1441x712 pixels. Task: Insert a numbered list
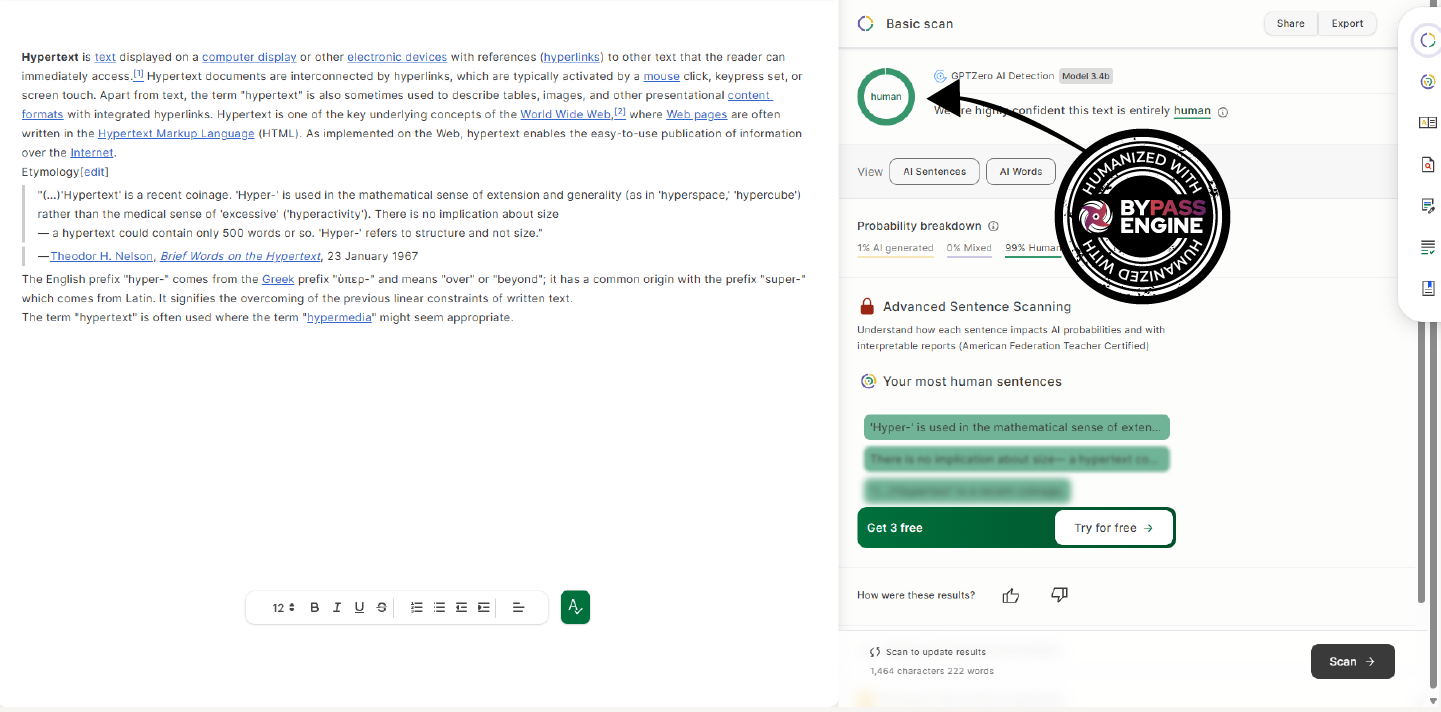point(417,608)
